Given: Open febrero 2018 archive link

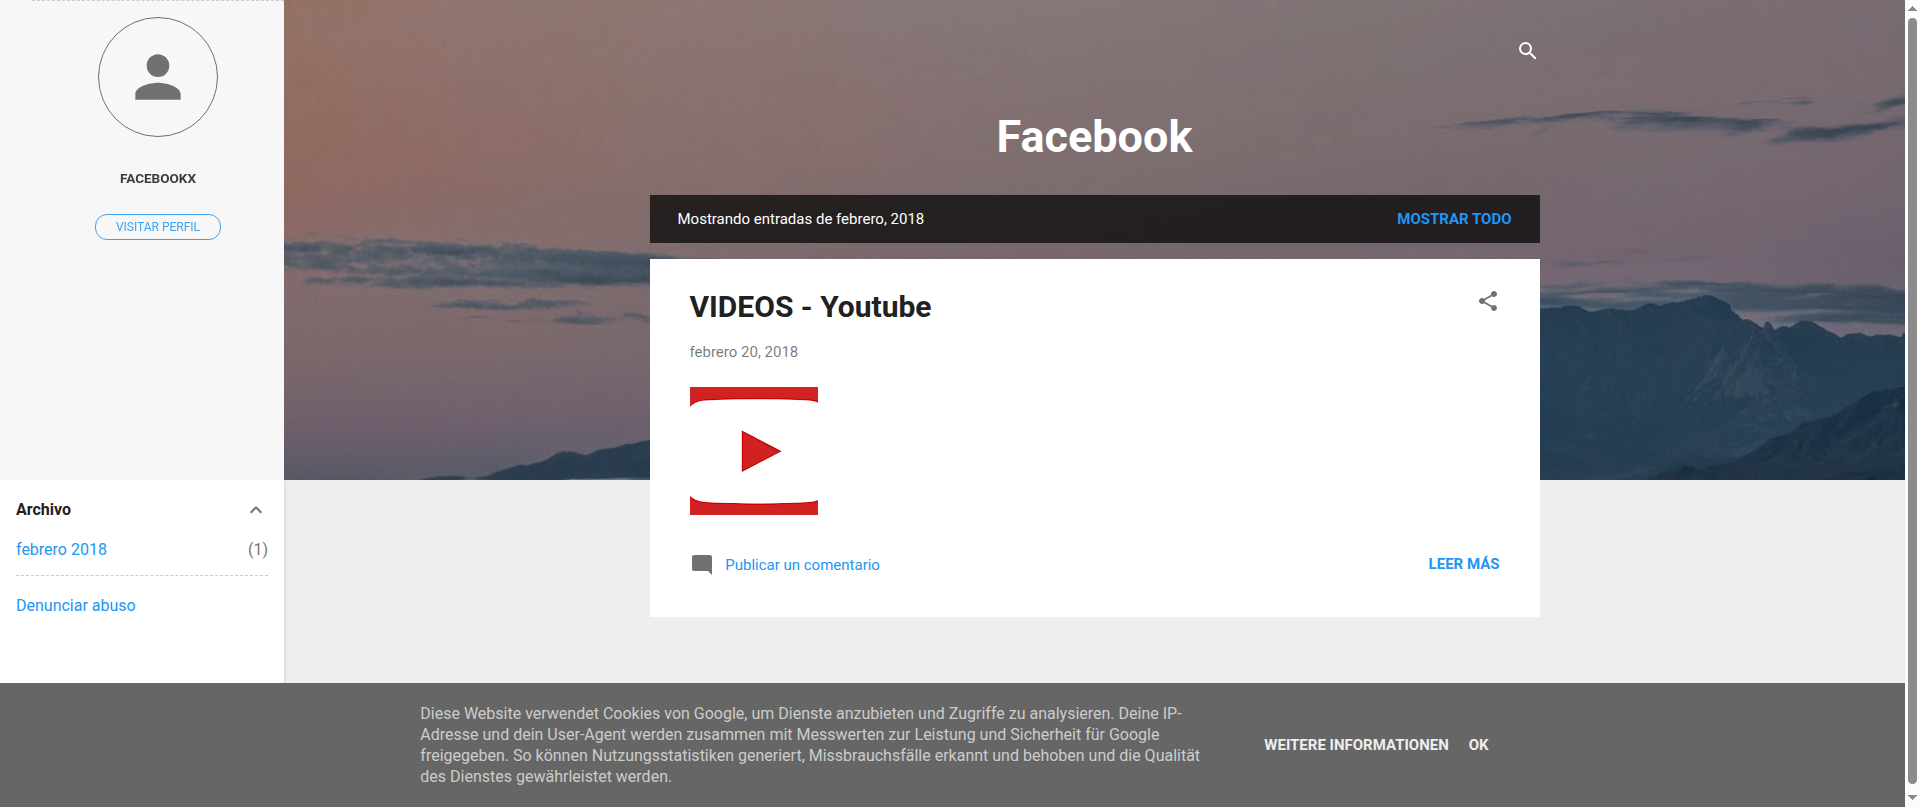Looking at the screenshot, I should coord(61,549).
